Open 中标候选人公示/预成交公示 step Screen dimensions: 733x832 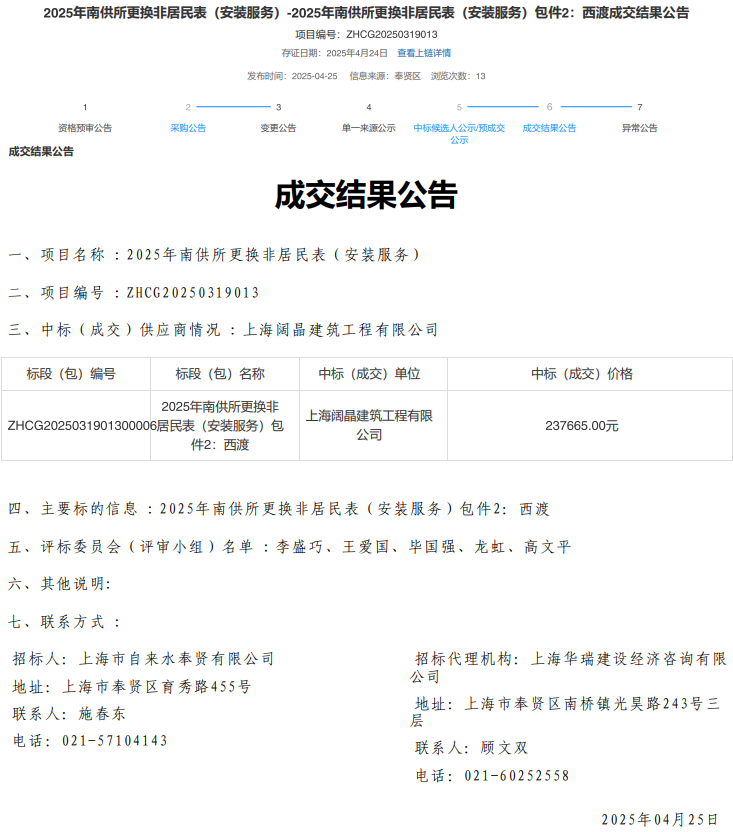click(x=459, y=133)
